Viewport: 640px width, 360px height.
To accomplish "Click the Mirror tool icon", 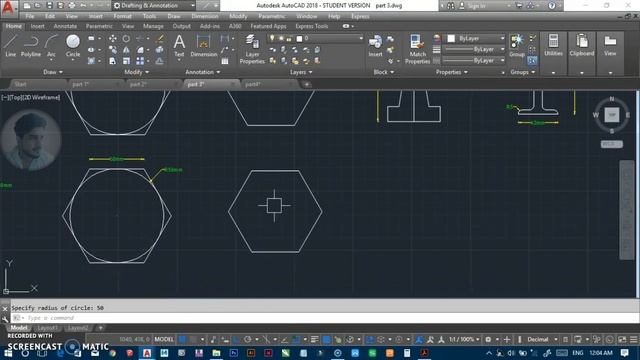I will point(126,50).
